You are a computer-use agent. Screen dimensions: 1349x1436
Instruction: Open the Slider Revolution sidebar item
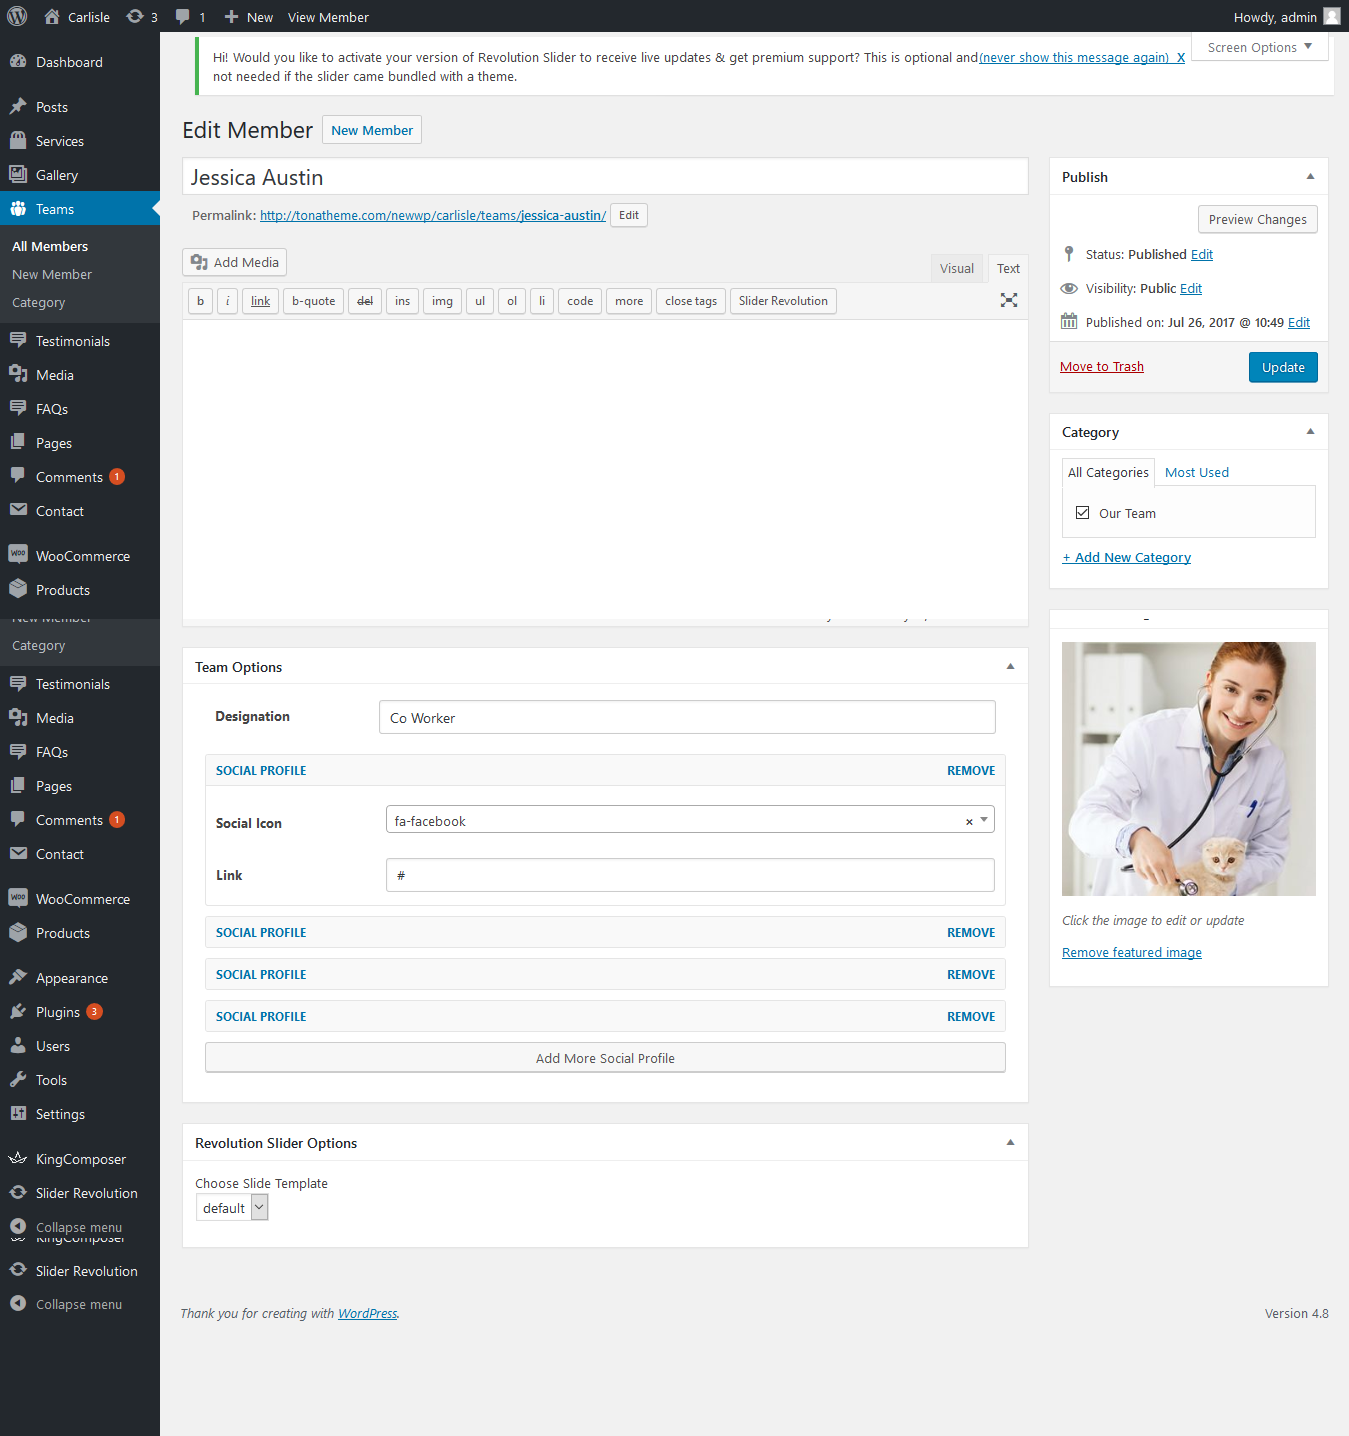click(86, 1193)
